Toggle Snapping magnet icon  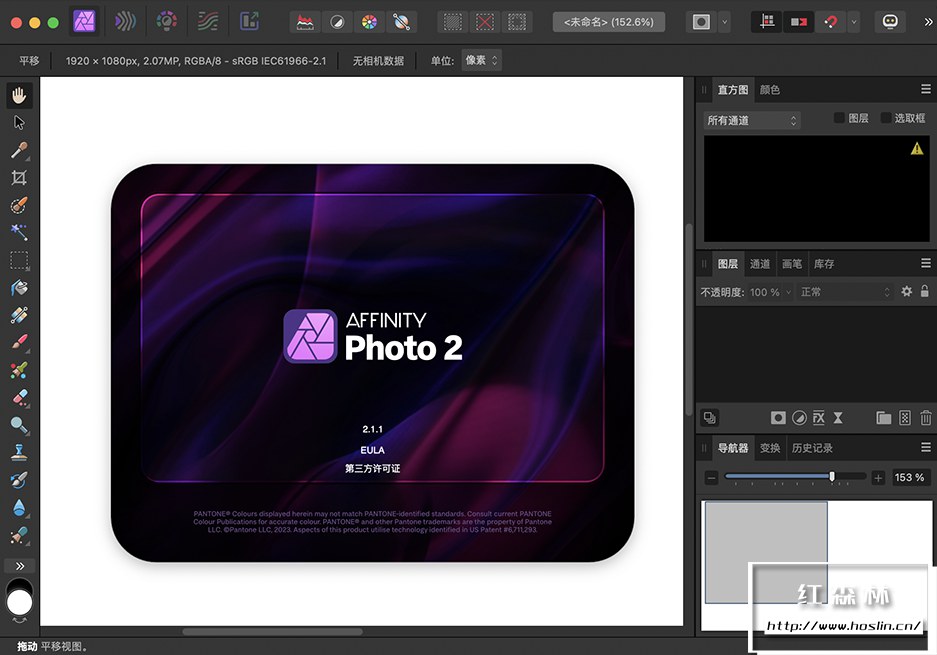coord(831,23)
